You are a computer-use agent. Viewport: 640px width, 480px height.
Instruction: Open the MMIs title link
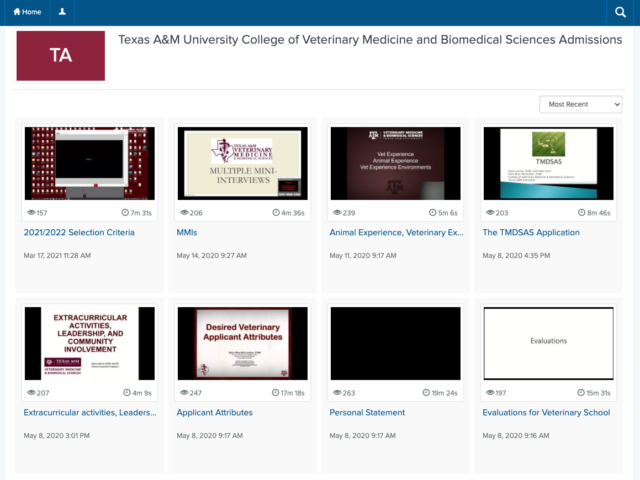[187, 232]
